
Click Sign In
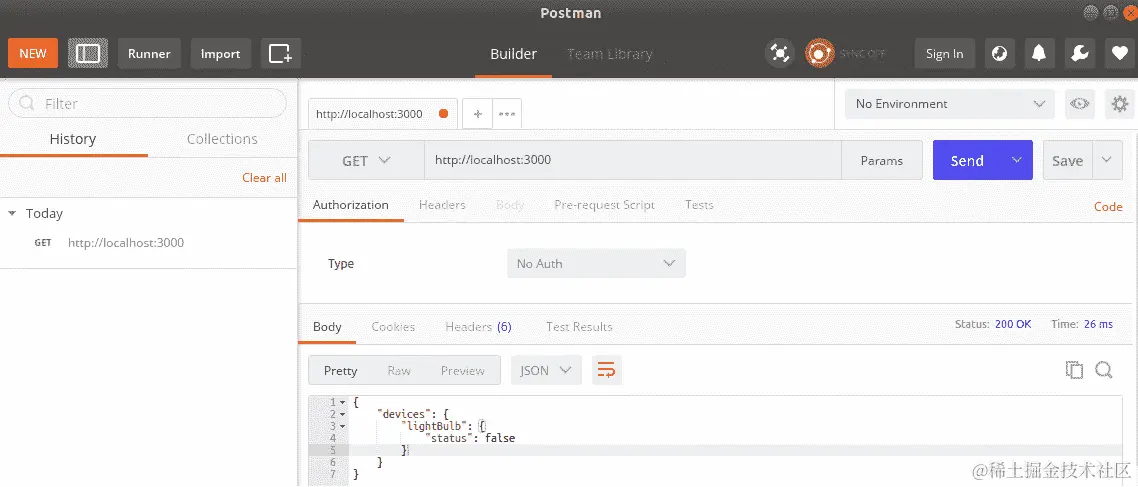tap(944, 54)
